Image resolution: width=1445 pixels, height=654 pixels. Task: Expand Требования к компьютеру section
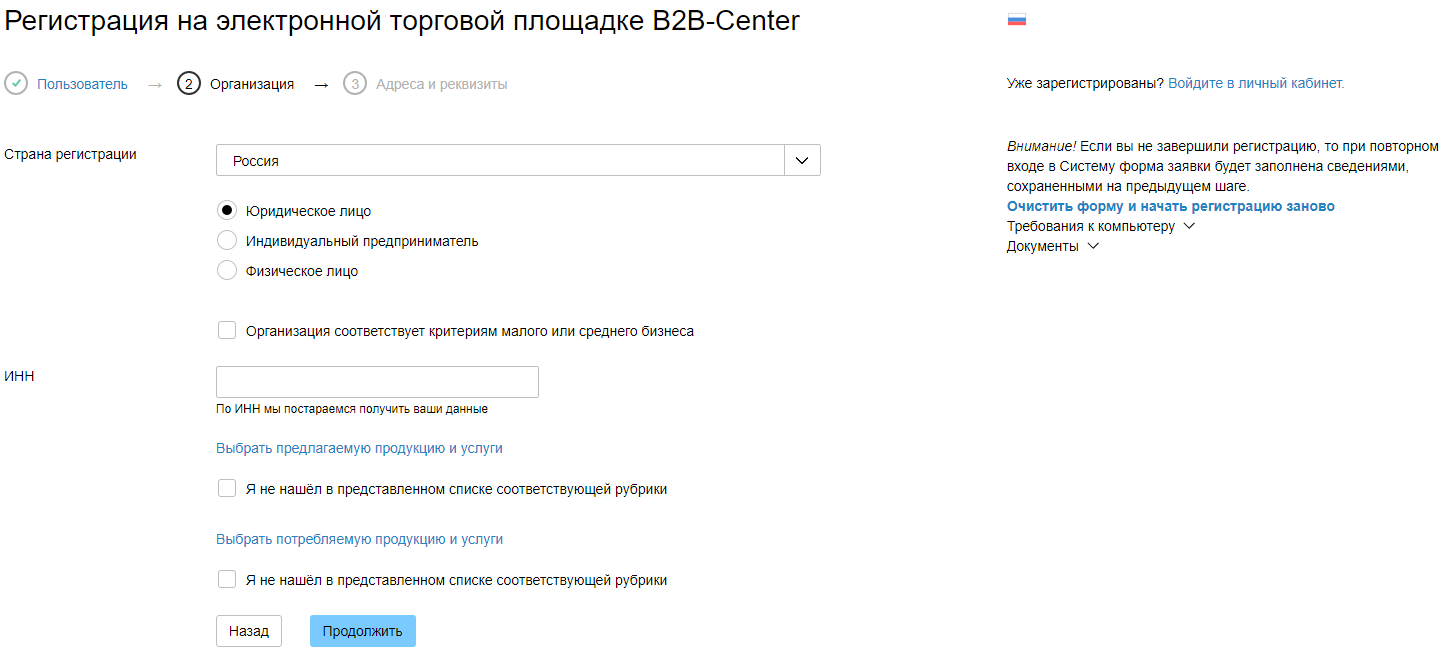click(x=1100, y=226)
